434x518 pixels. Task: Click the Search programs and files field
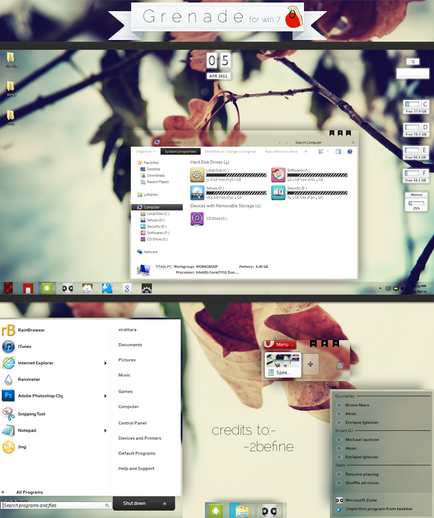pyautogui.click(x=56, y=505)
